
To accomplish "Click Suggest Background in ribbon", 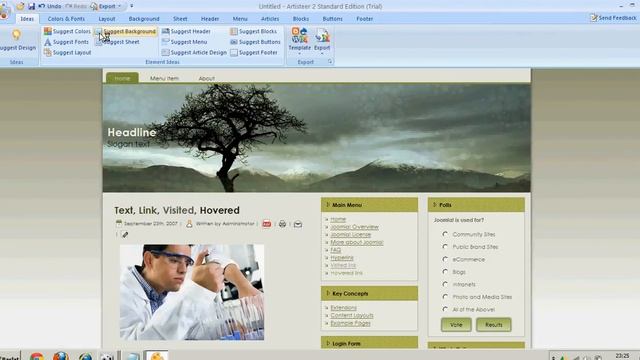I will (125, 31).
